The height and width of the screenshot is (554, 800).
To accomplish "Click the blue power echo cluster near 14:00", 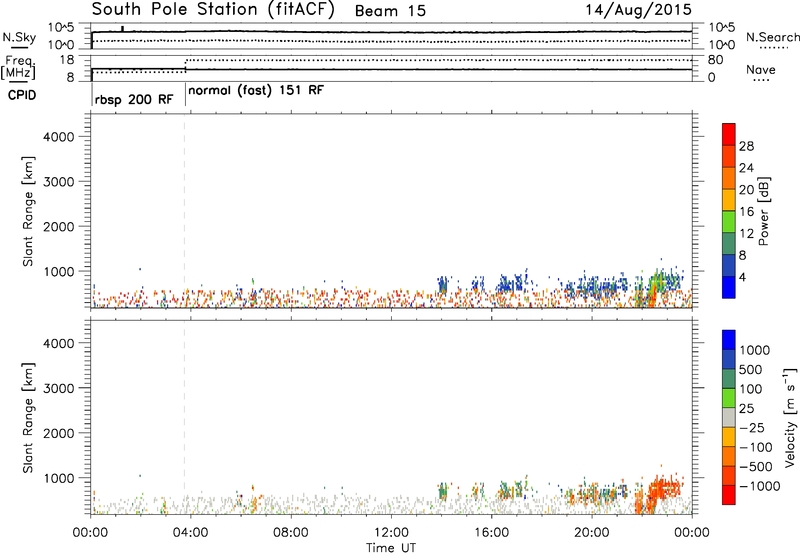I will click(443, 284).
